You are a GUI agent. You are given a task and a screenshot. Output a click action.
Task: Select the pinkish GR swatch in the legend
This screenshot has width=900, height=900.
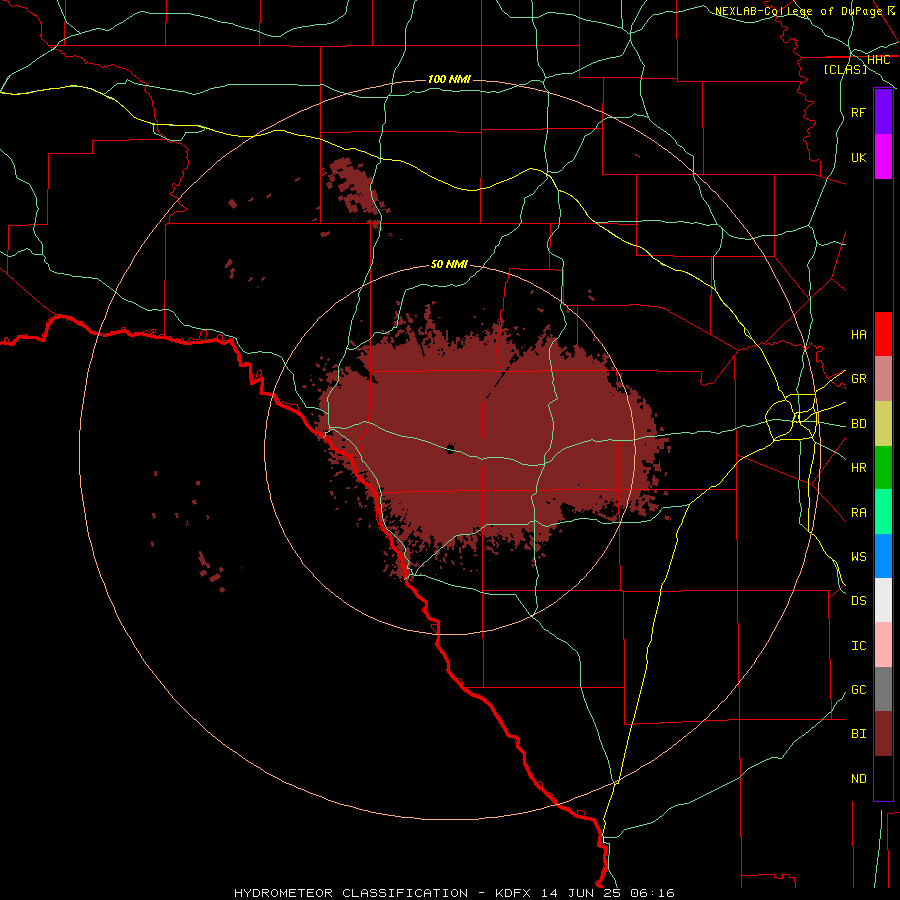tap(883, 379)
